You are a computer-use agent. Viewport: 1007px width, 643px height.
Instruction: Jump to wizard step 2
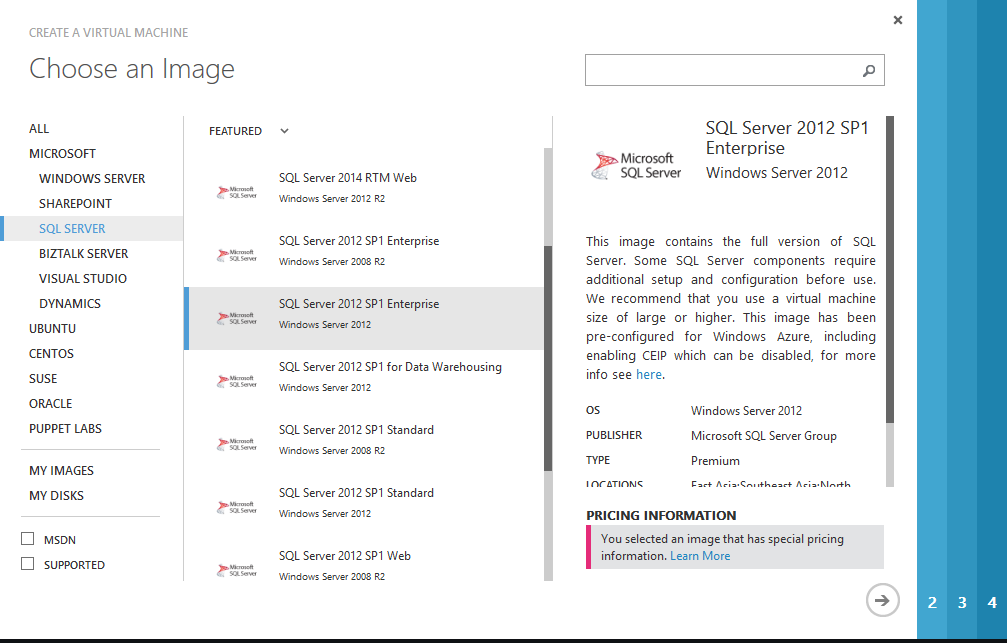(x=932, y=603)
